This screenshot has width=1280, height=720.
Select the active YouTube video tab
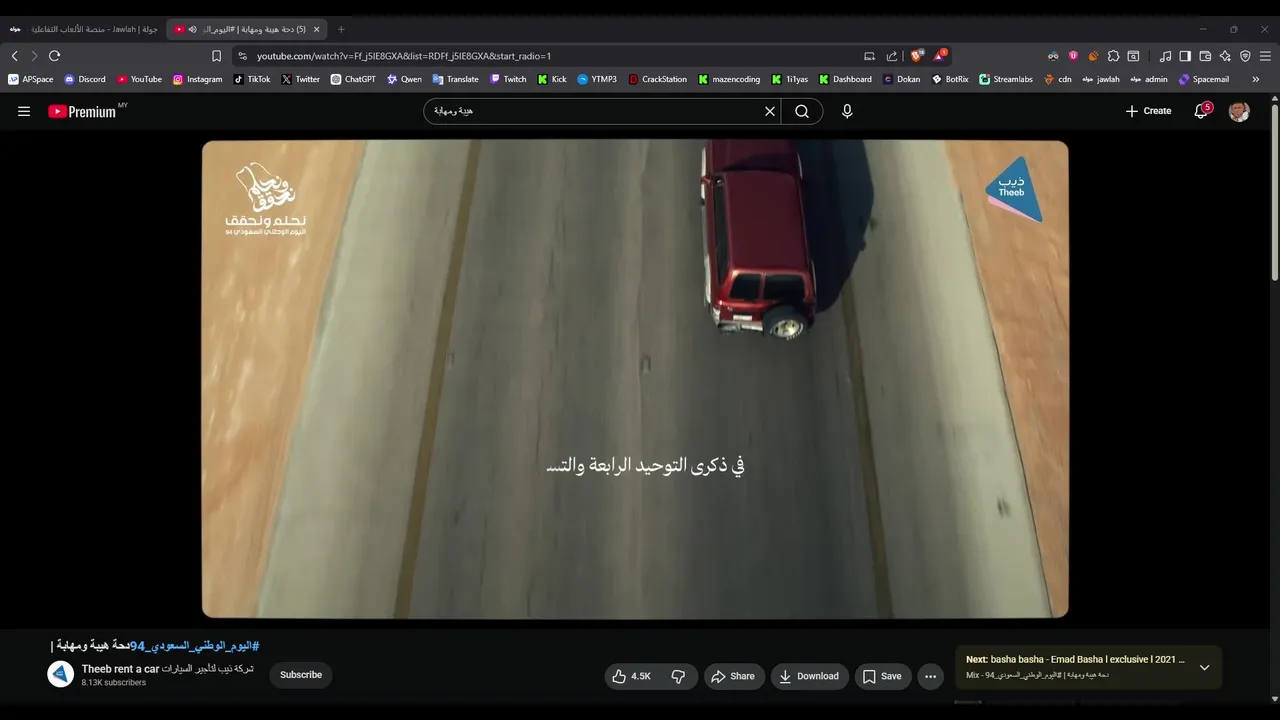point(247,29)
